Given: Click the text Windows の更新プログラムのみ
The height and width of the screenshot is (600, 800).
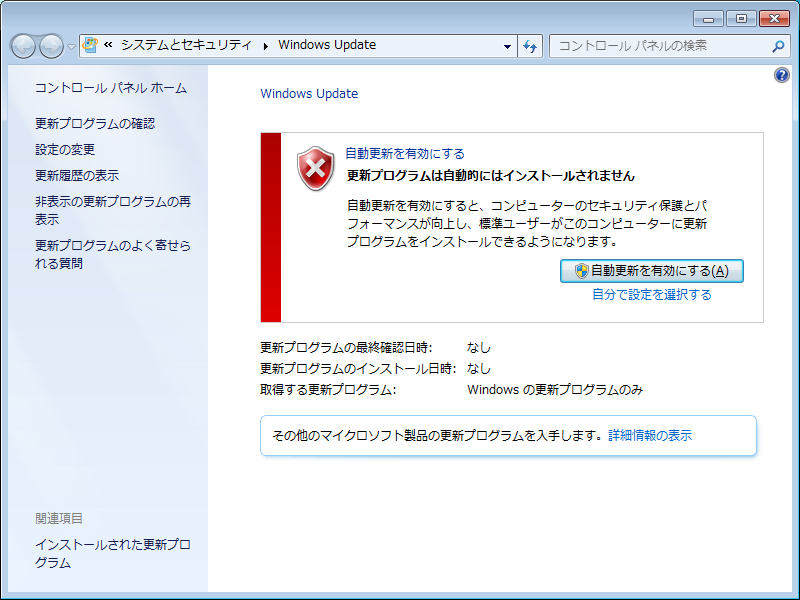Looking at the screenshot, I should point(555,389).
